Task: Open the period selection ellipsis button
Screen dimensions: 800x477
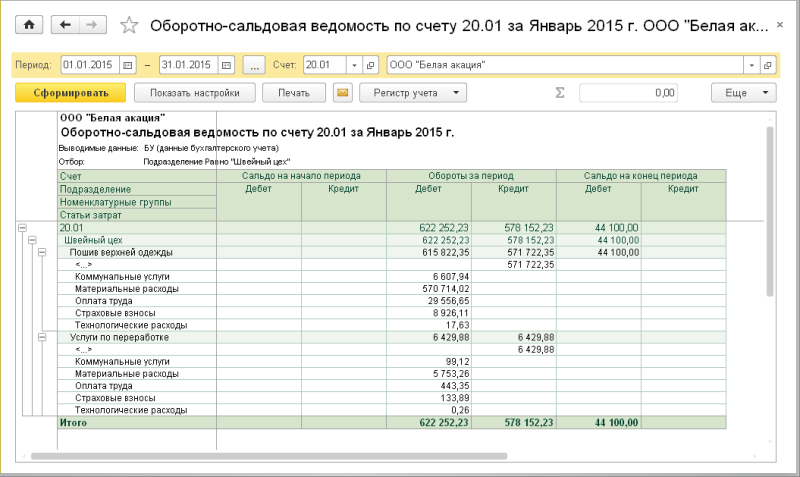Action: (x=254, y=65)
